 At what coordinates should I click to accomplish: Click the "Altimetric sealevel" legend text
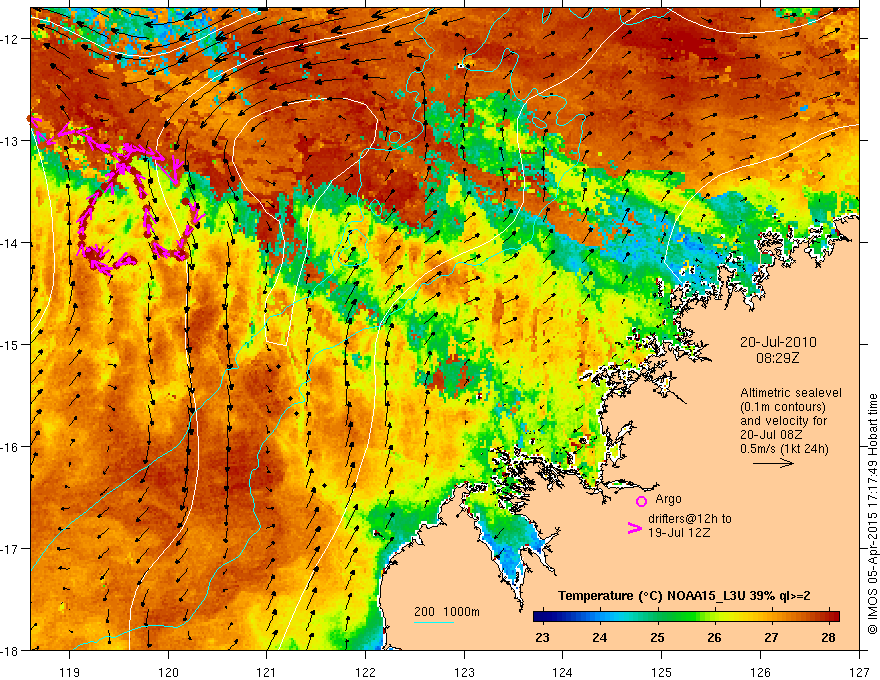(x=791, y=393)
